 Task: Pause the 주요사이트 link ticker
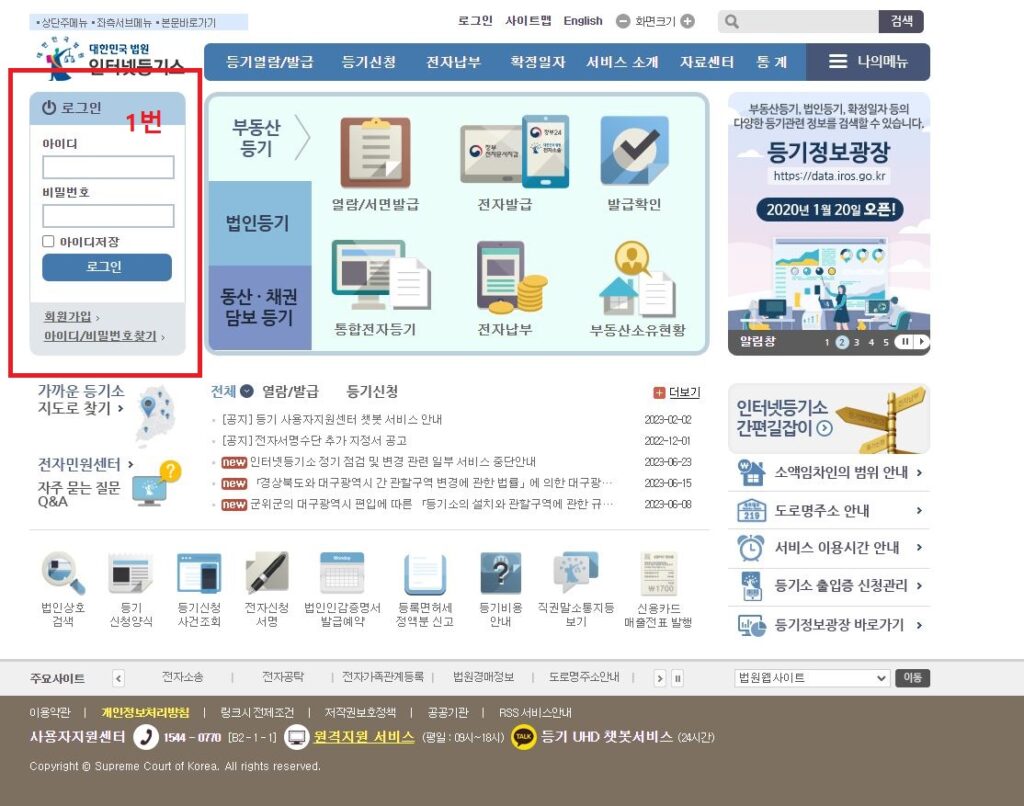click(678, 679)
